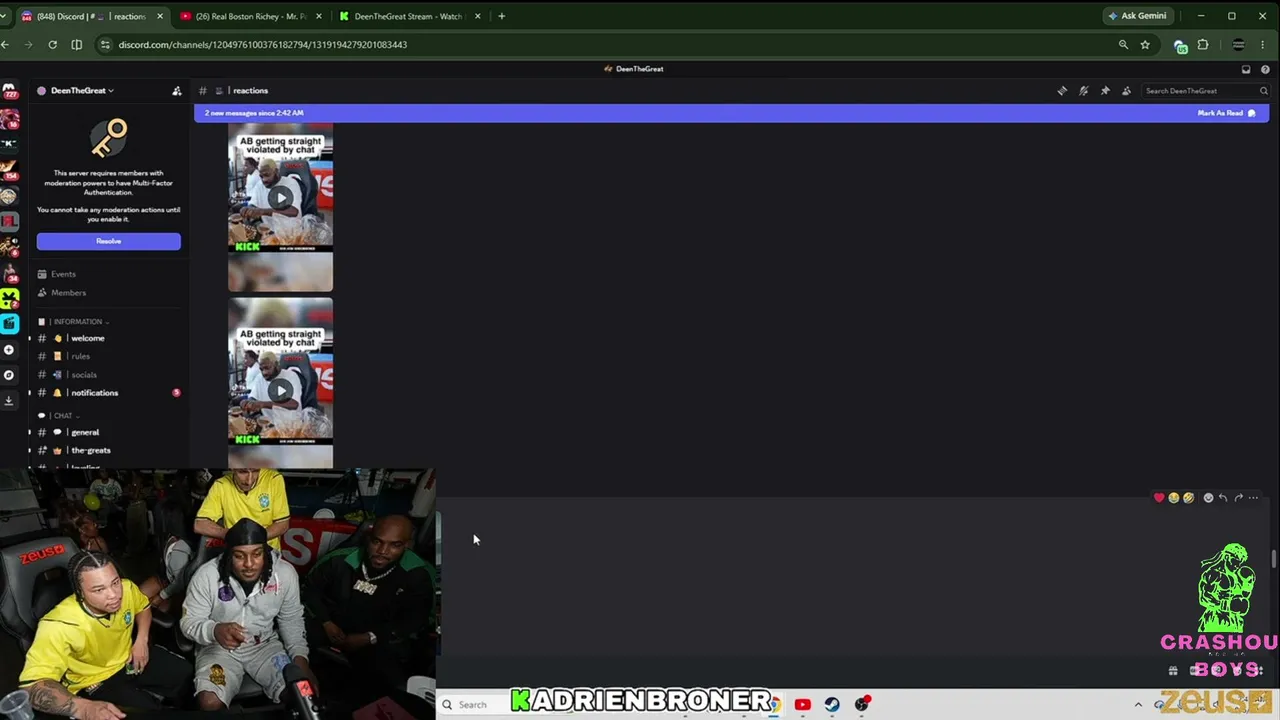Open the message More options ellipsis
The width and height of the screenshot is (1280, 720).
[x=1253, y=498]
